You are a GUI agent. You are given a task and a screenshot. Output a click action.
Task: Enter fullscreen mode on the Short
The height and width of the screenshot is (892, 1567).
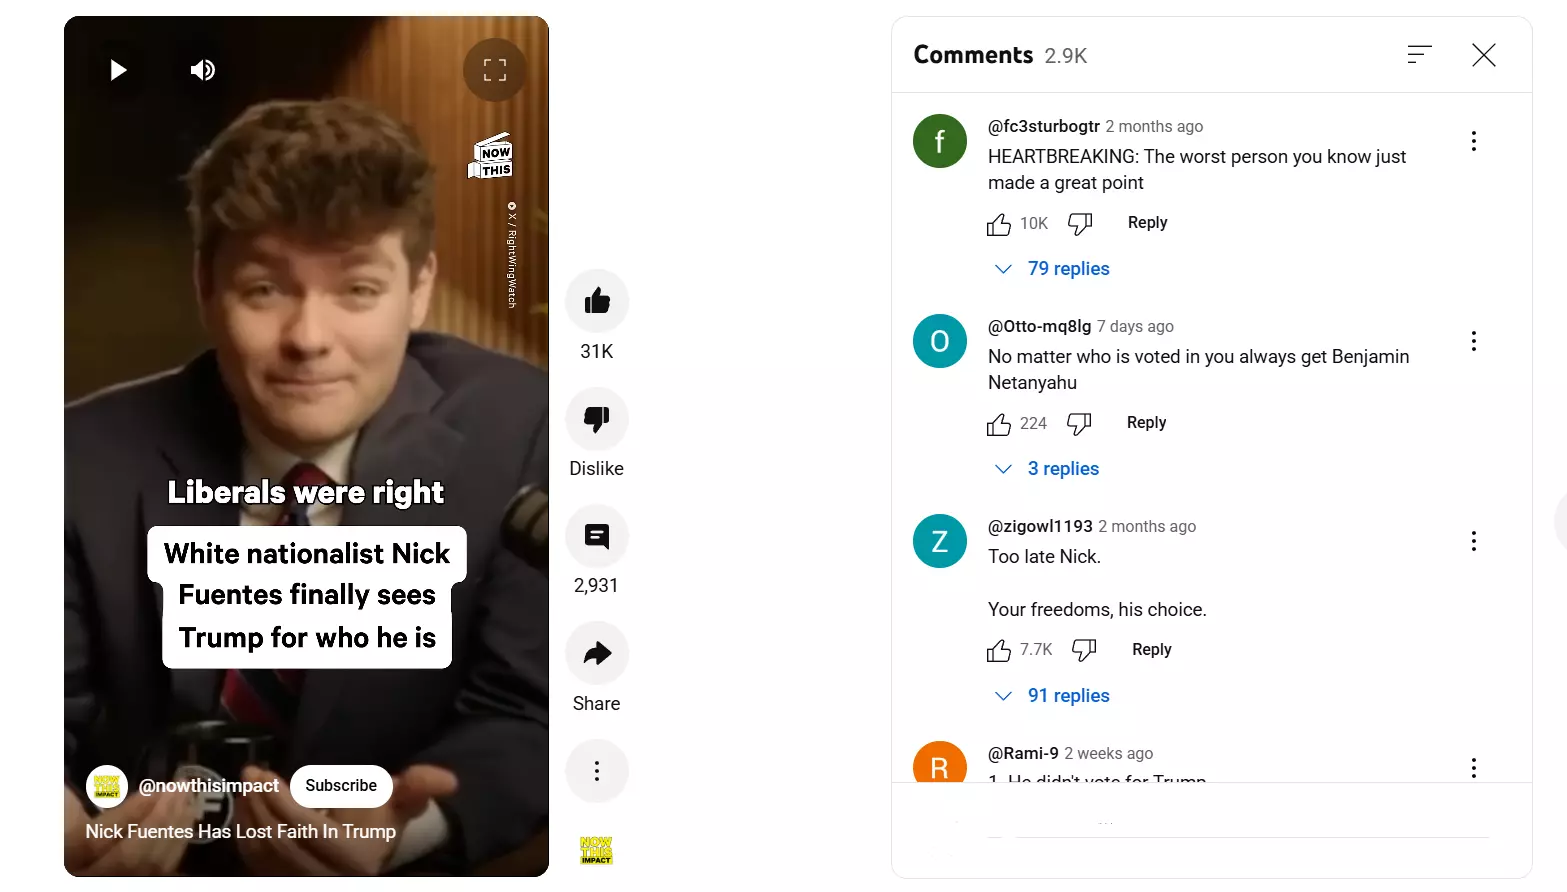click(495, 70)
